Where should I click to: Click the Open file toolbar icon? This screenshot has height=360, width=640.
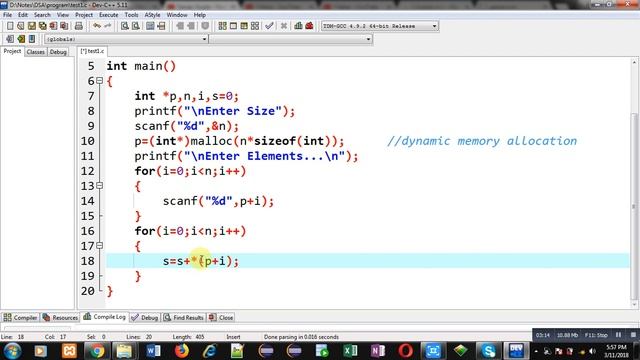click(20, 26)
